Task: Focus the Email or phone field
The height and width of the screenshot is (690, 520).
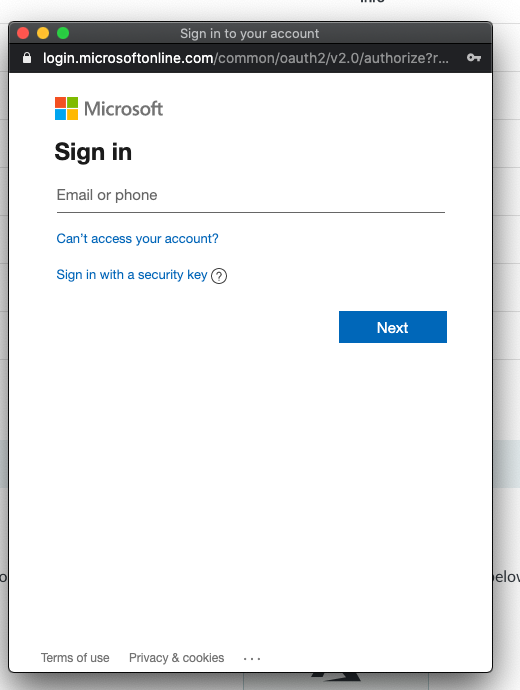Action: pos(250,195)
